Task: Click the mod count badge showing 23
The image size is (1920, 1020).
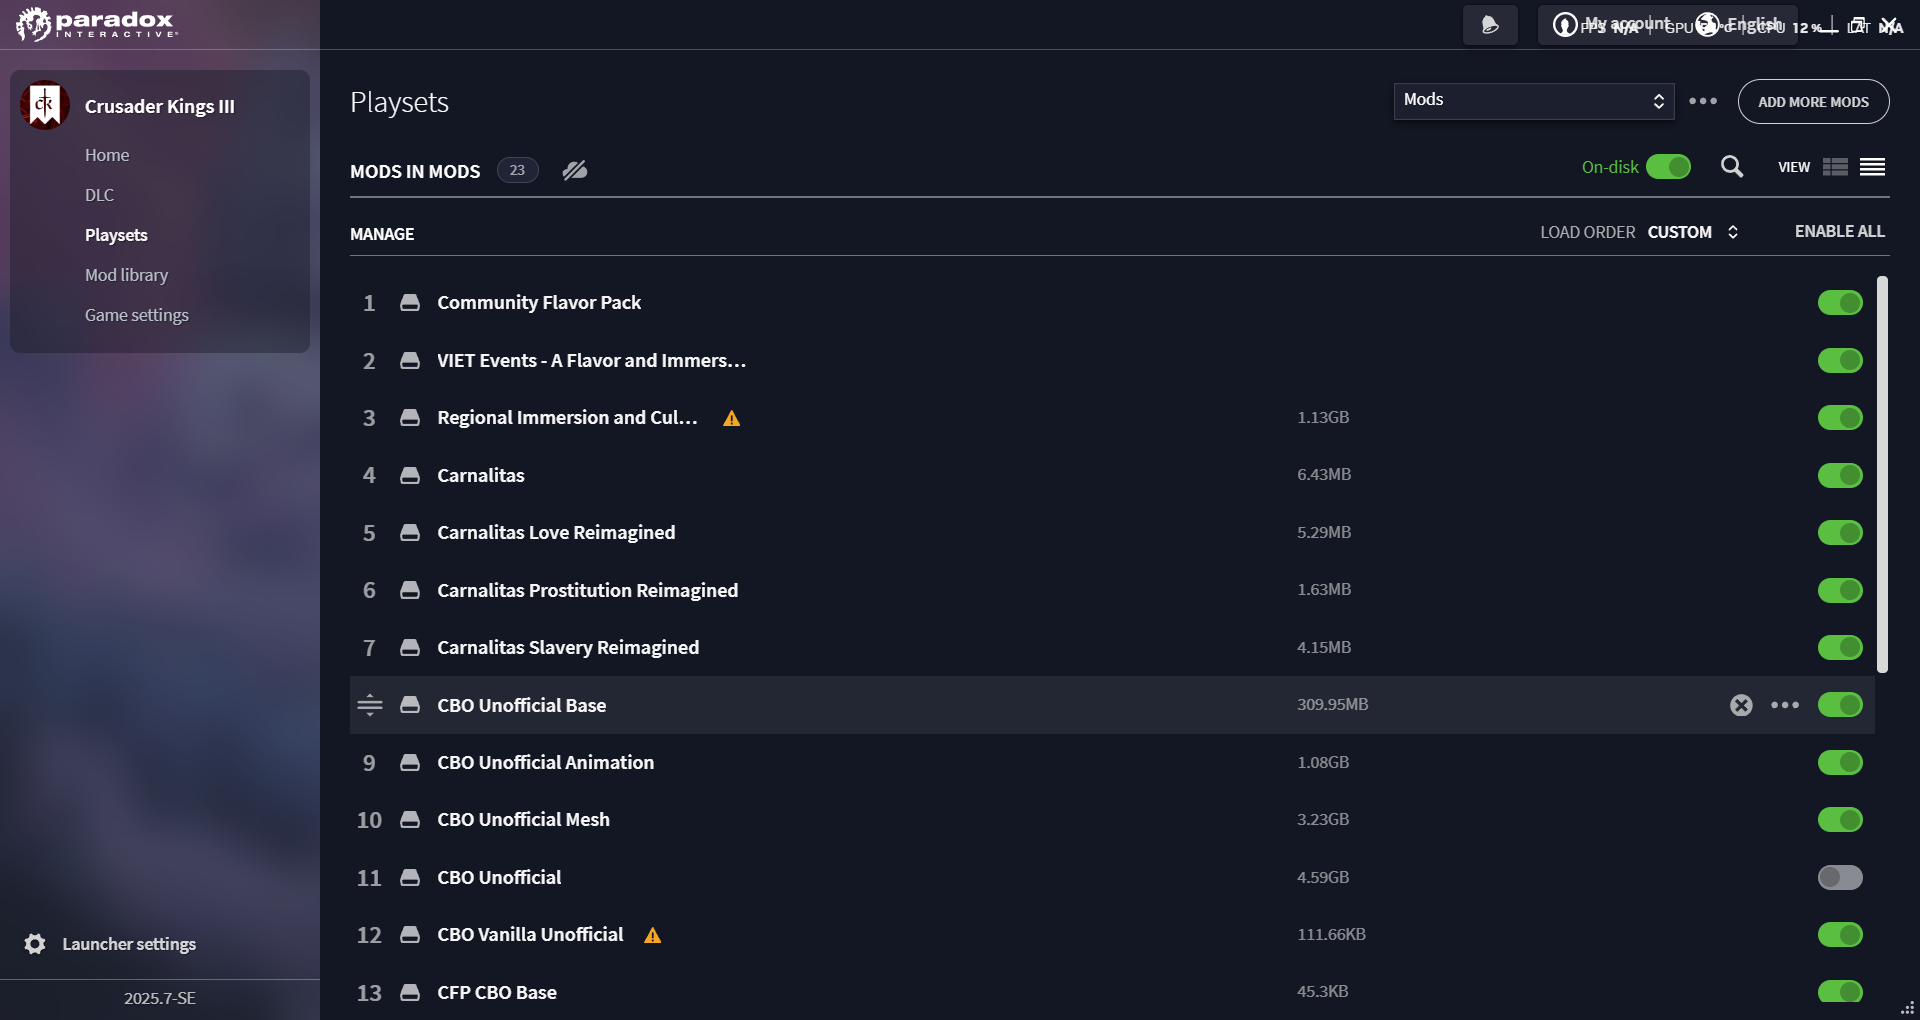Action: point(517,171)
